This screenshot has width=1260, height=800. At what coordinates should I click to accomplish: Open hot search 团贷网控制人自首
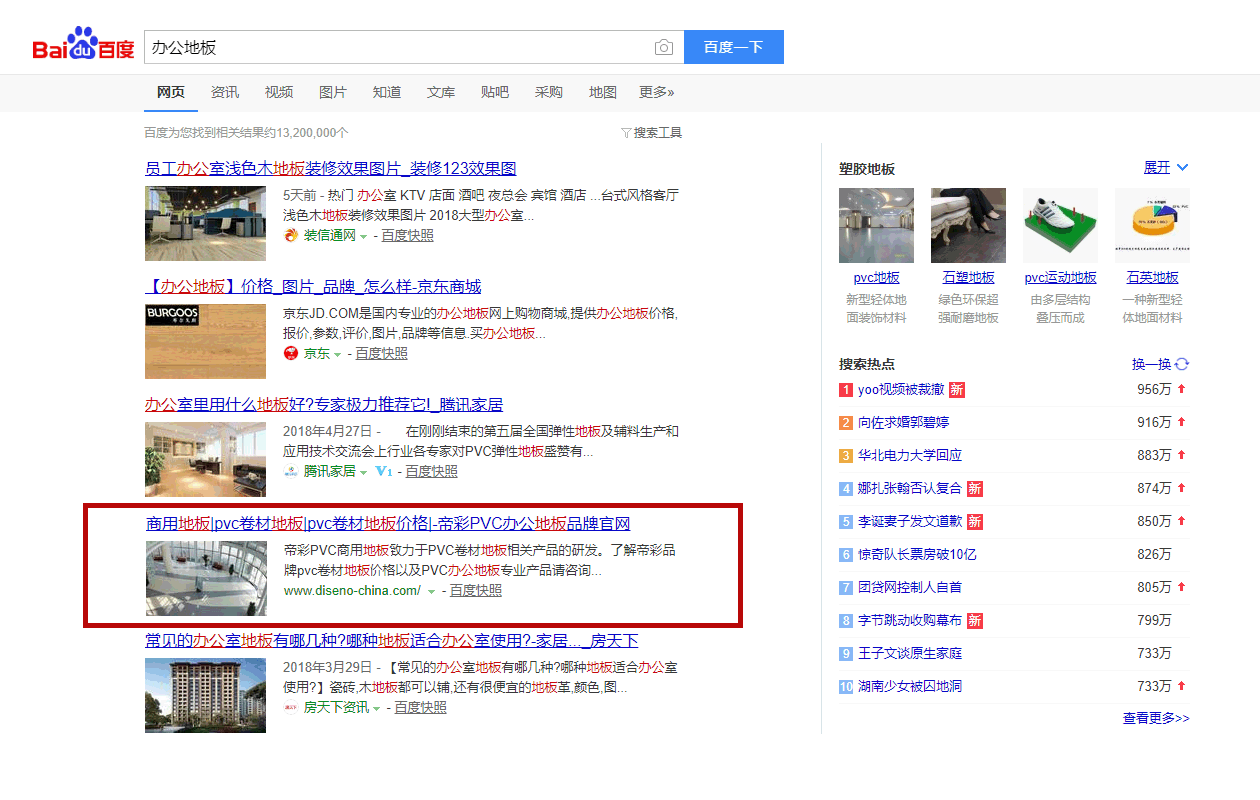910,588
